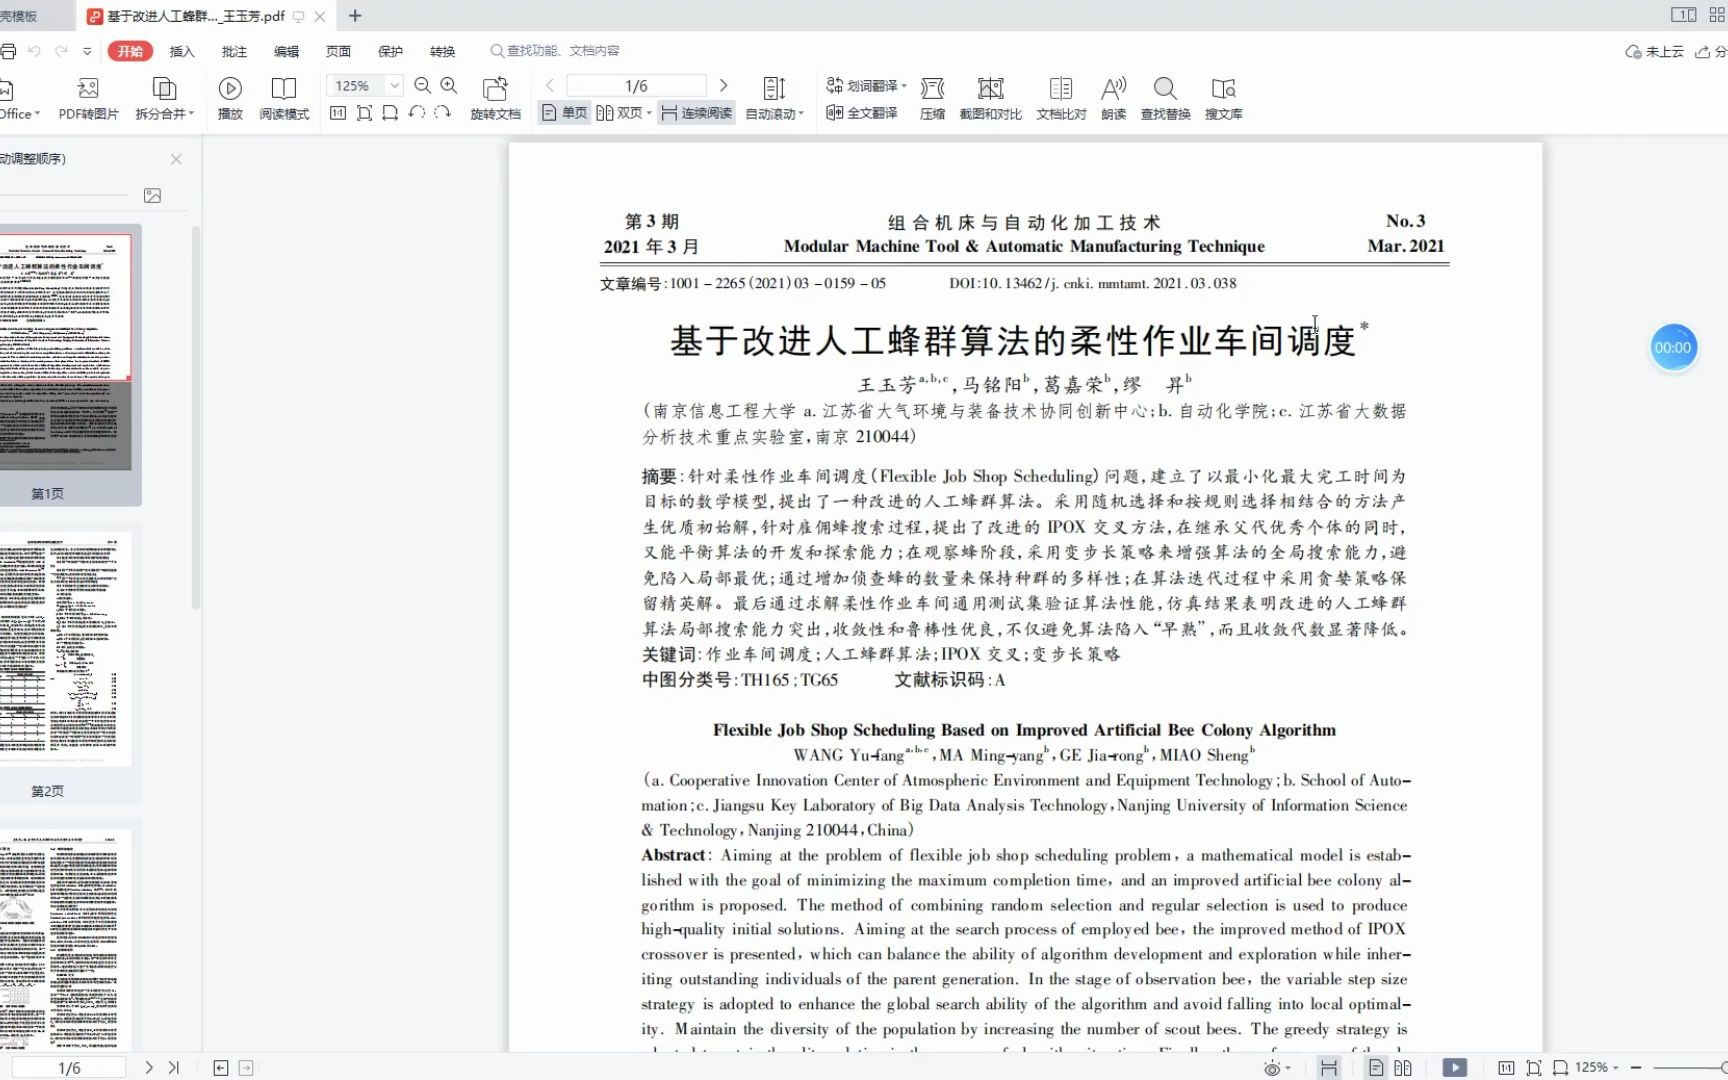Toggle 连续阅读 continuous reading
The image size is (1728, 1080).
pos(697,113)
